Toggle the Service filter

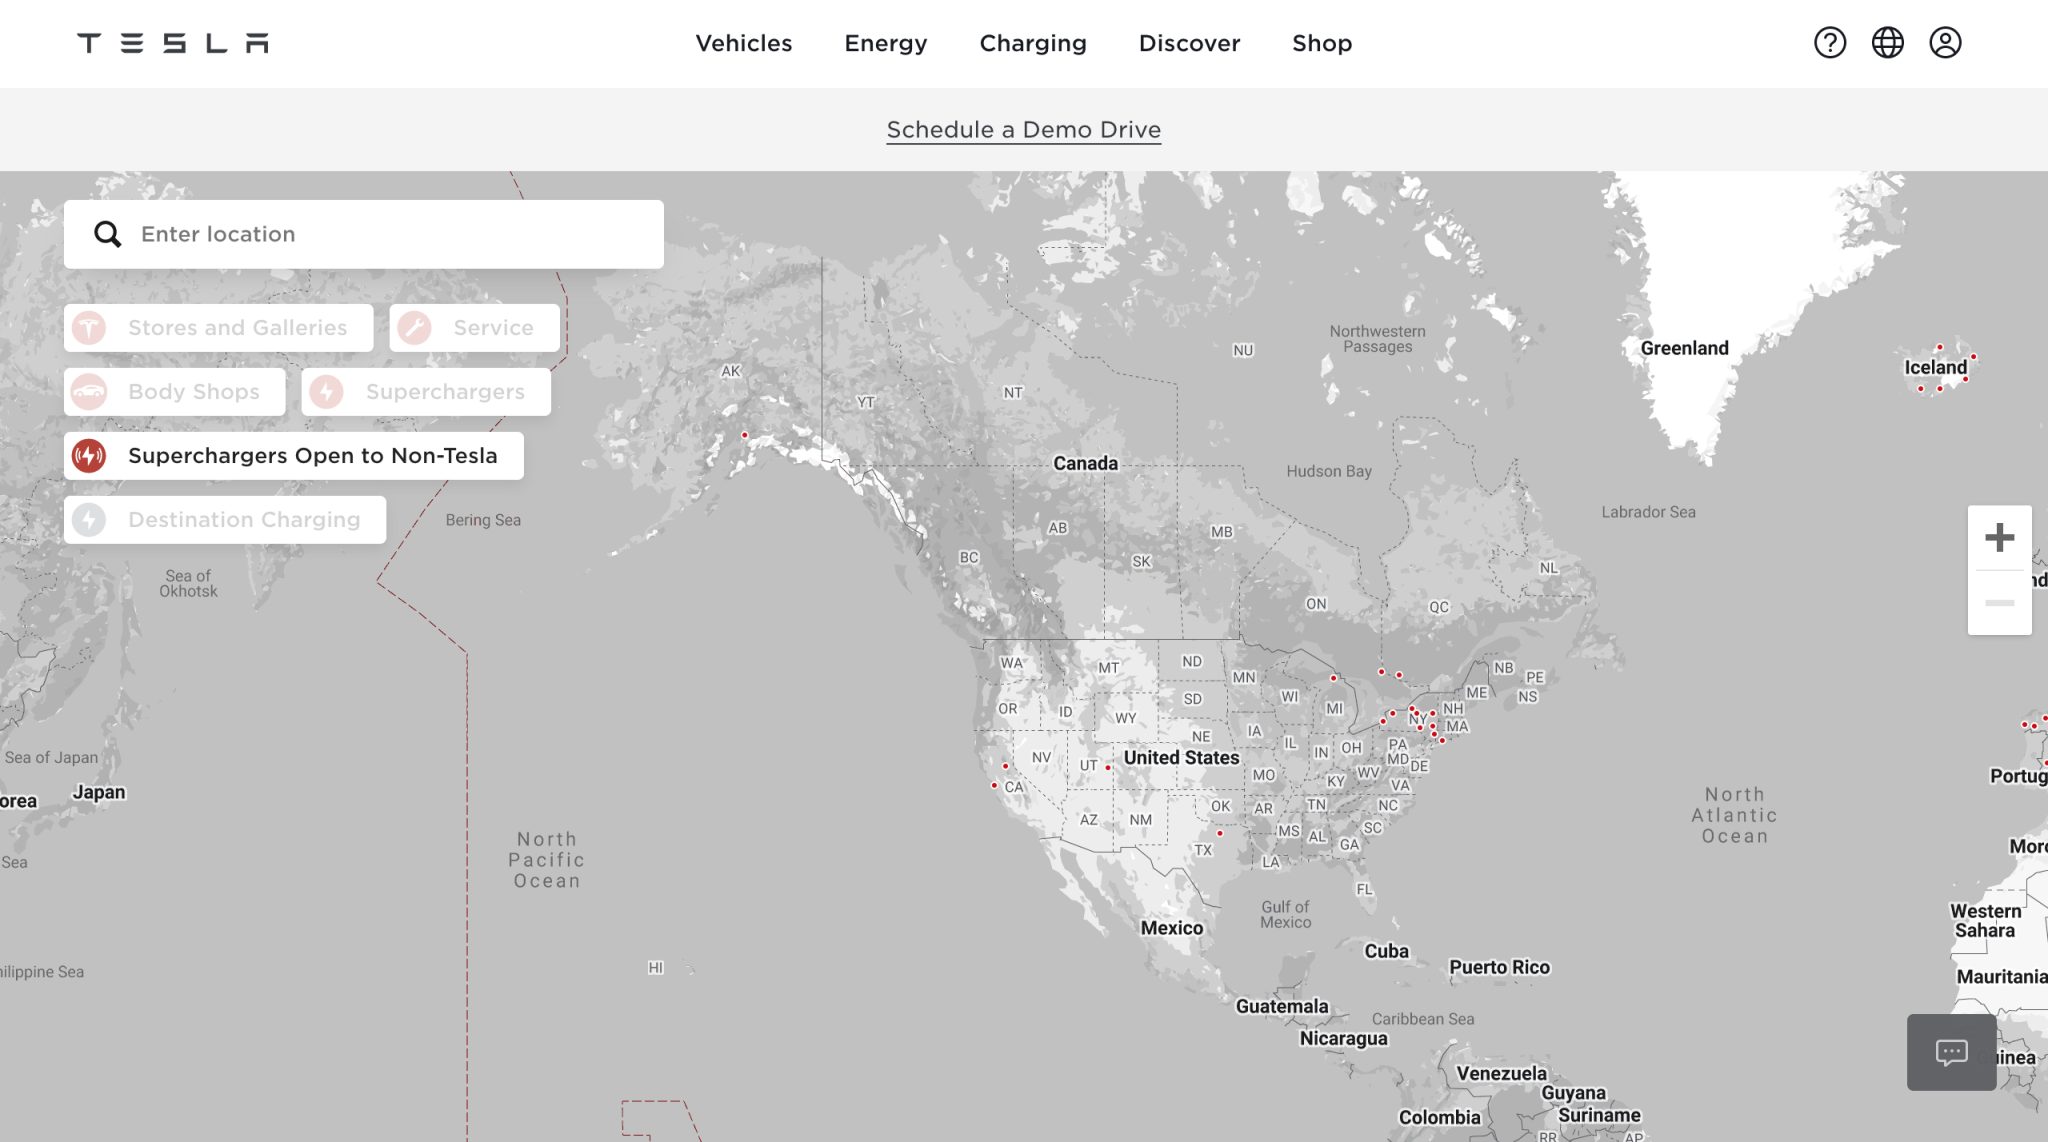[x=474, y=328]
